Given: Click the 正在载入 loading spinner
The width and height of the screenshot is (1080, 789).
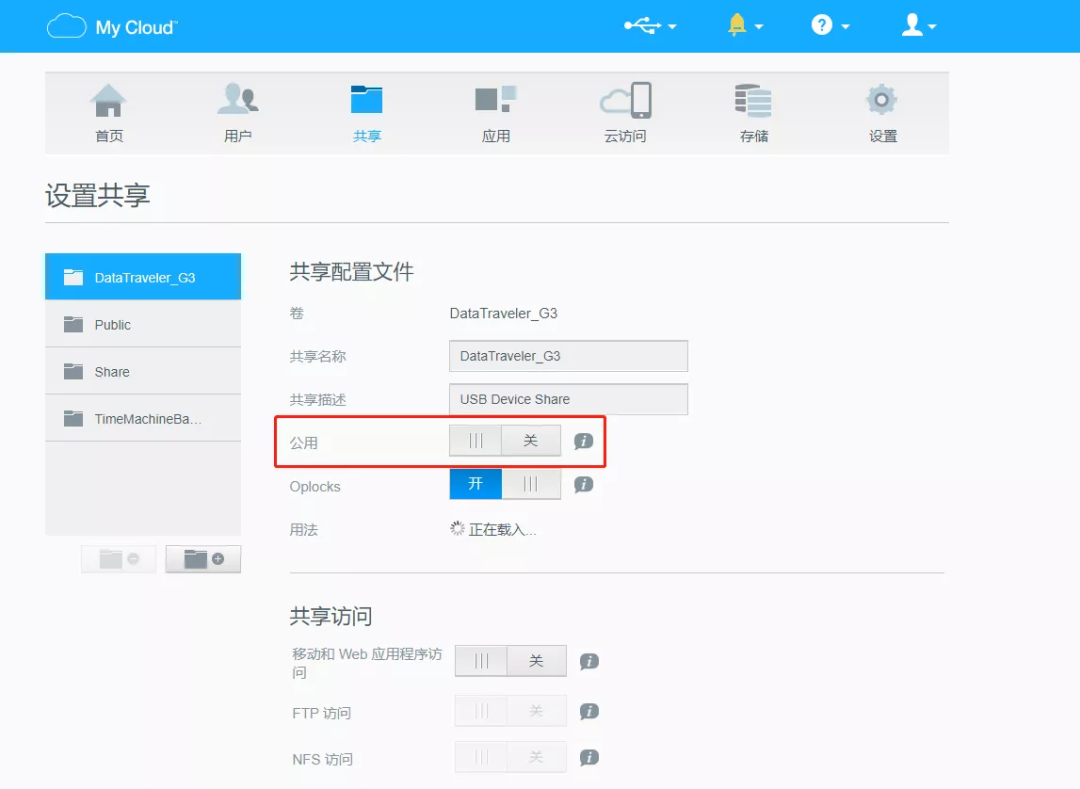Looking at the screenshot, I should coord(457,528).
